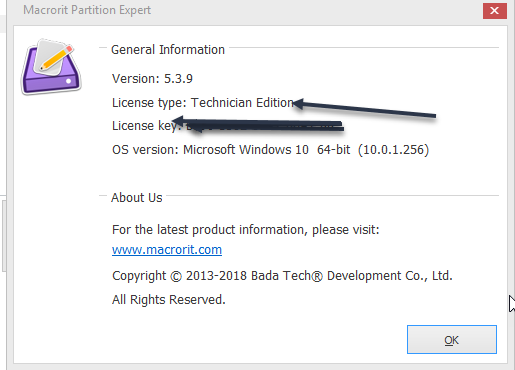Viewport: 515px width, 370px height.
Task: Click the Copyright 2013-2018 Bada Tech line
Action: point(282,276)
